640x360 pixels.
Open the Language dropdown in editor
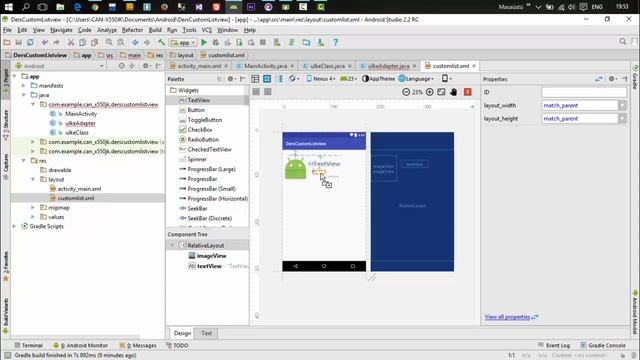[x=416, y=79]
